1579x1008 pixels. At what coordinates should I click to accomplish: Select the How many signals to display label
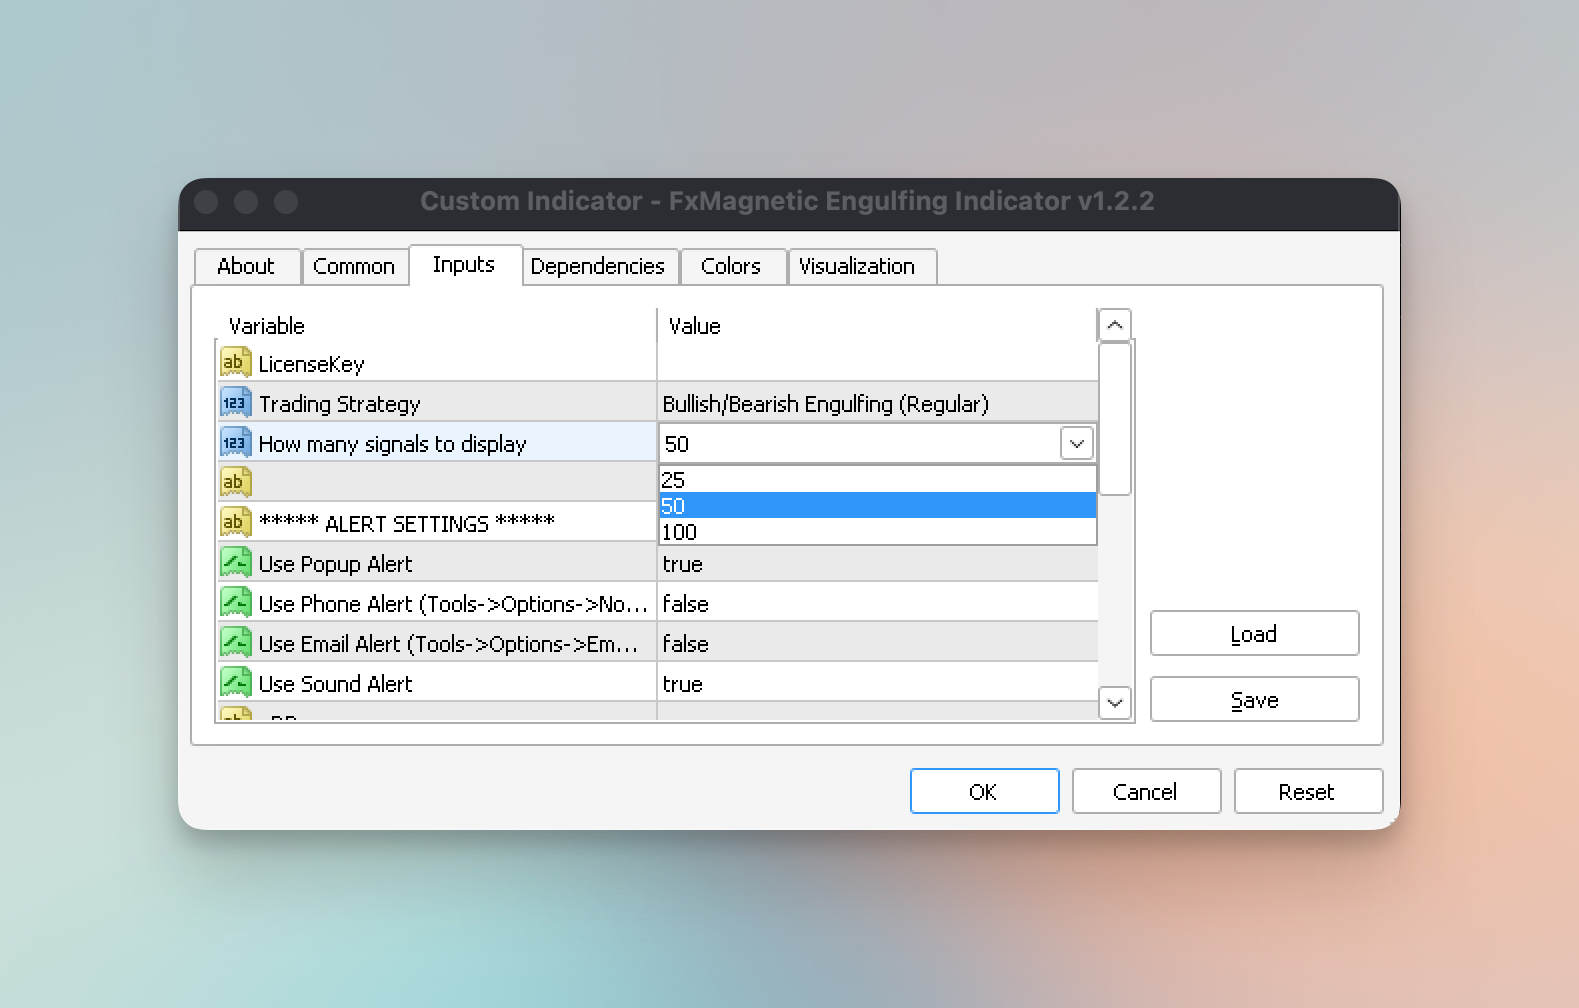click(392, 444)
